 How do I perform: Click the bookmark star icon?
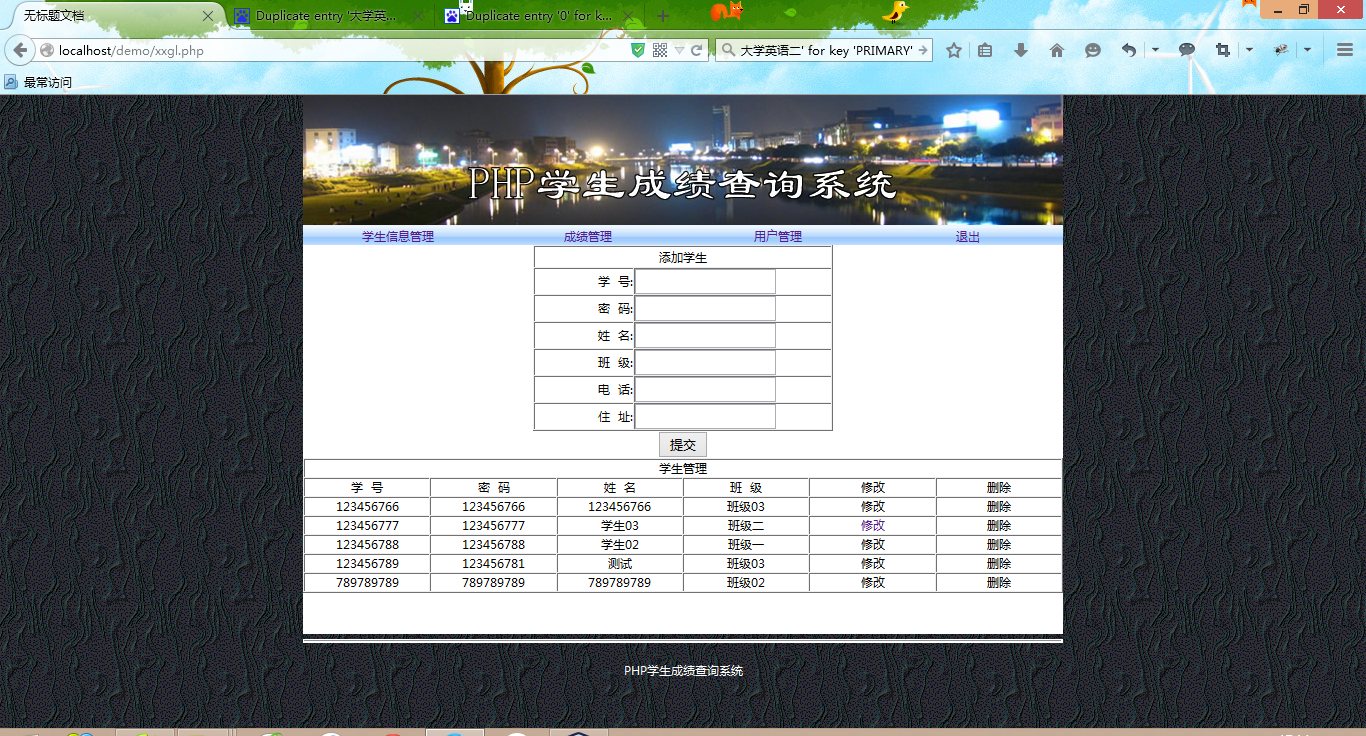(x=953, y=49)
